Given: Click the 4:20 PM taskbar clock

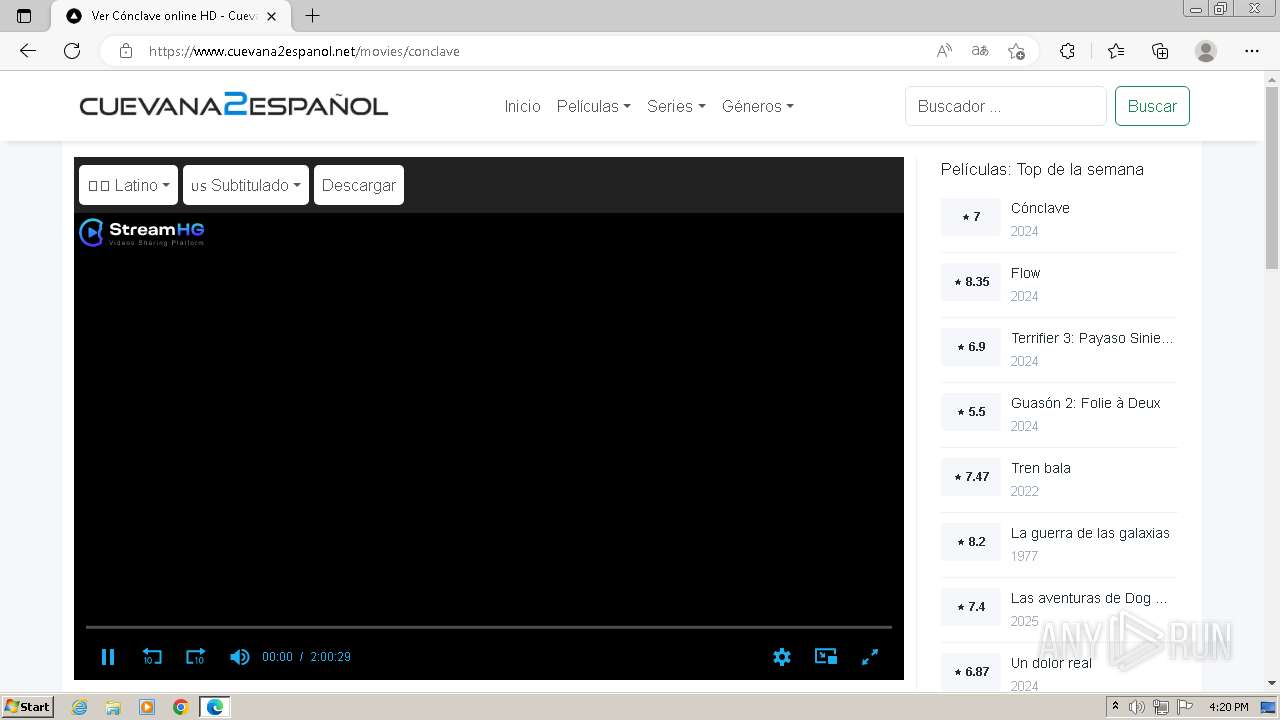Looking at the screenshot, I should 1229,707.
